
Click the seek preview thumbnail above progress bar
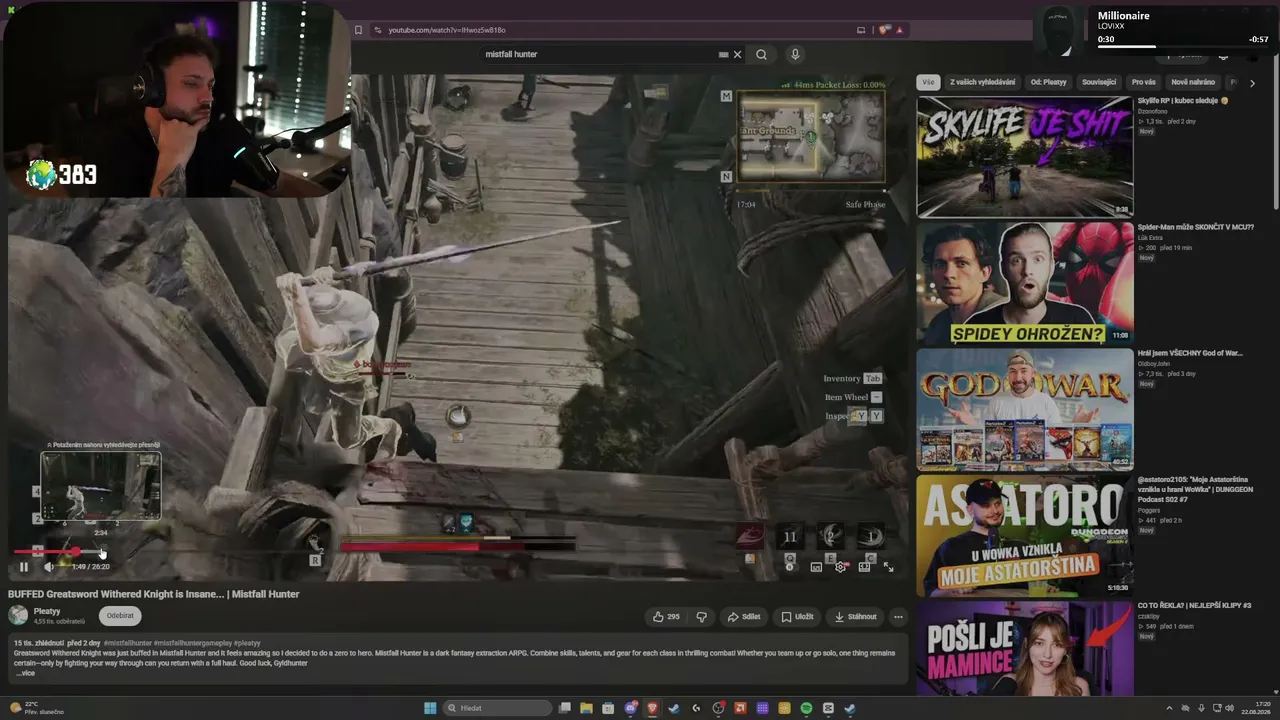coord(100,487)
